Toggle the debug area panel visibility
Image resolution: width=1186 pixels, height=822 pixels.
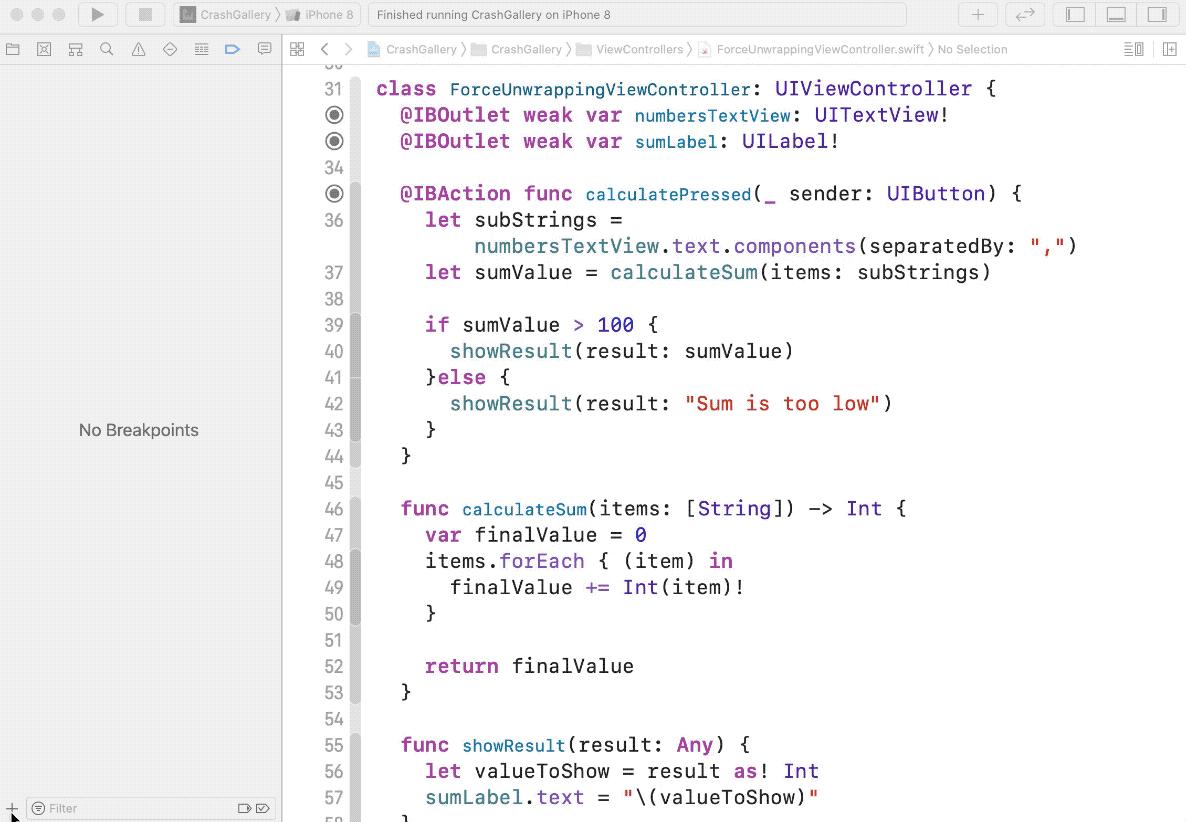point(1116,14)
